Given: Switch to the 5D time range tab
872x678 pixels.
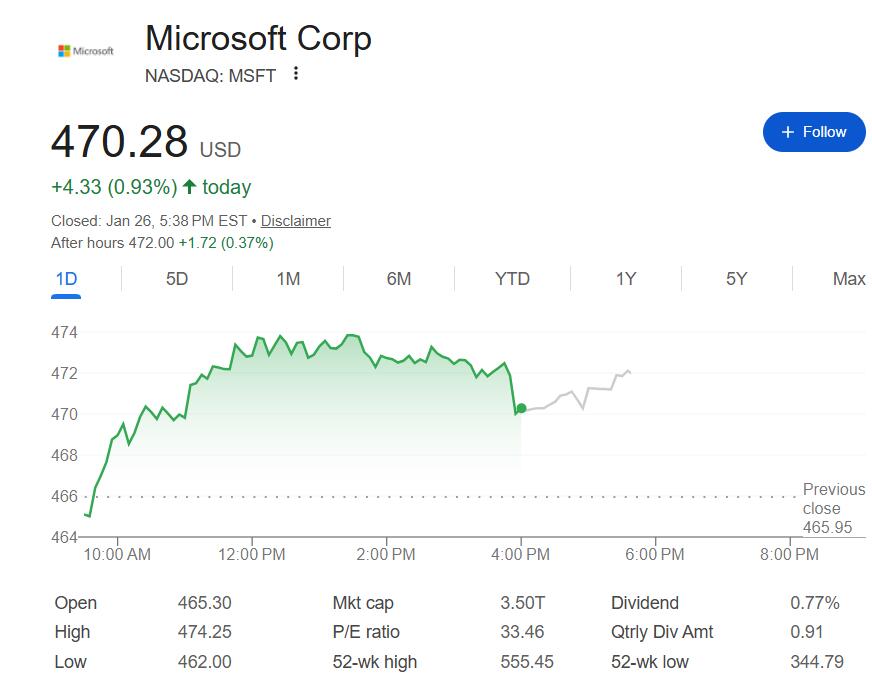Looking at the screenshot, I should coord(177,279).
